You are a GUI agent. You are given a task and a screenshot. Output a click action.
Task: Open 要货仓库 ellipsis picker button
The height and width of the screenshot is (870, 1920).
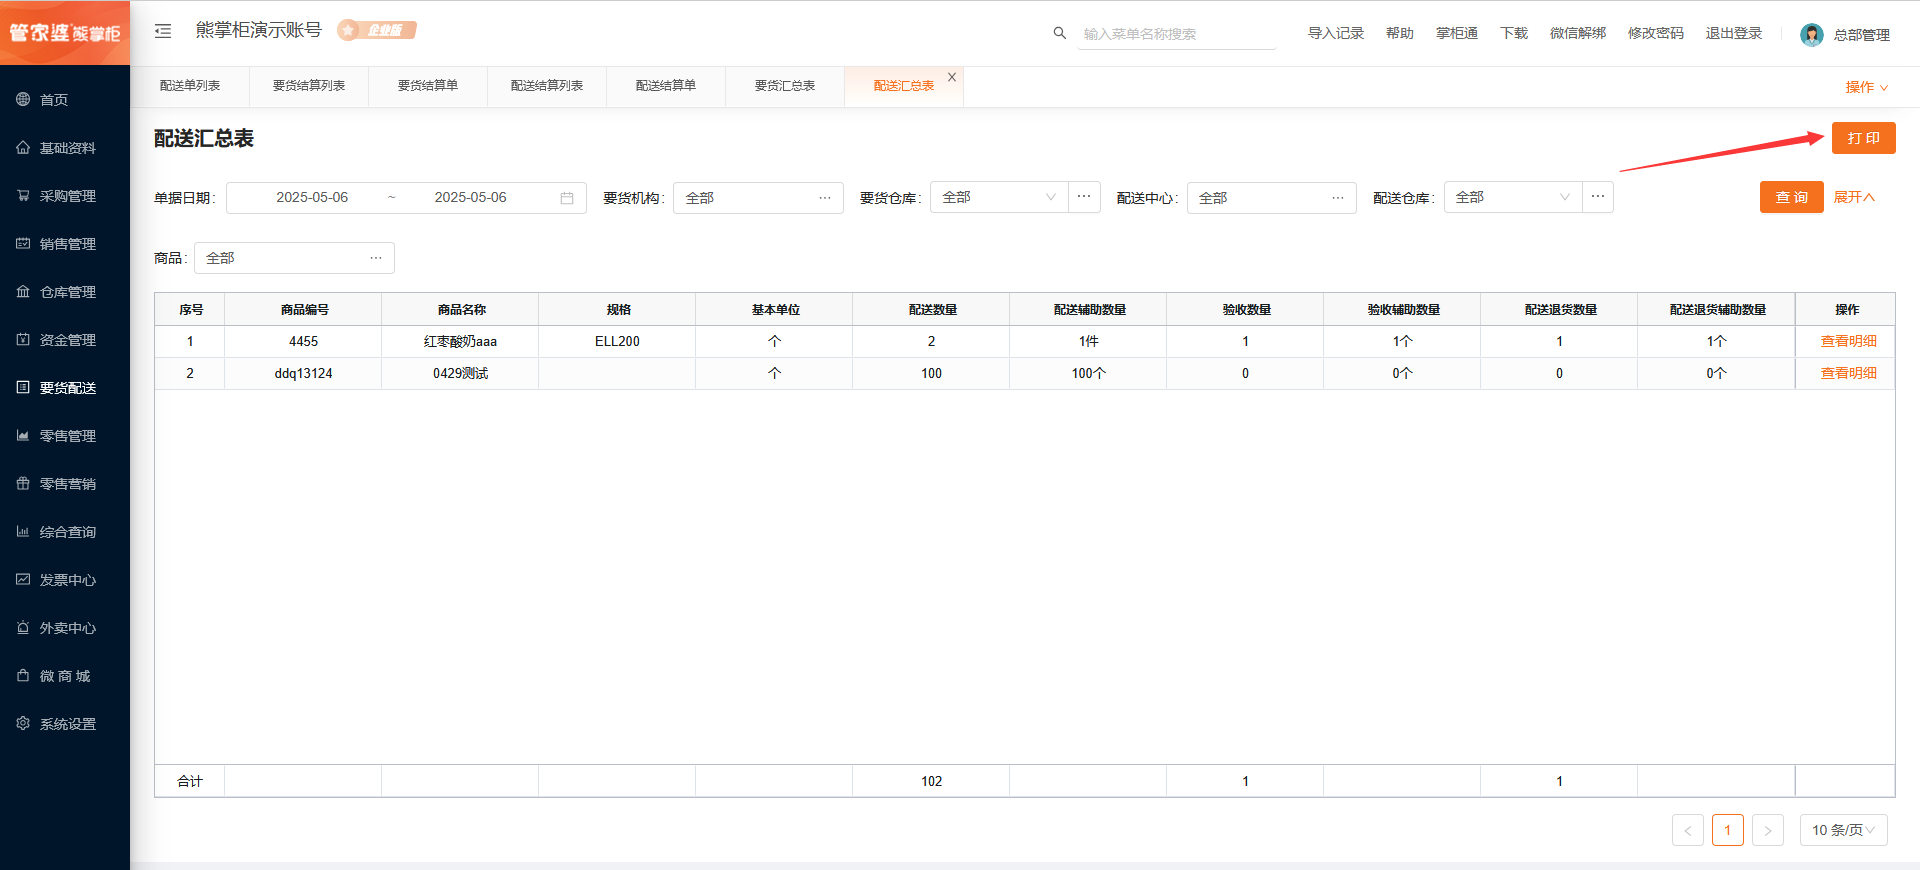(x=1084, y=197)
